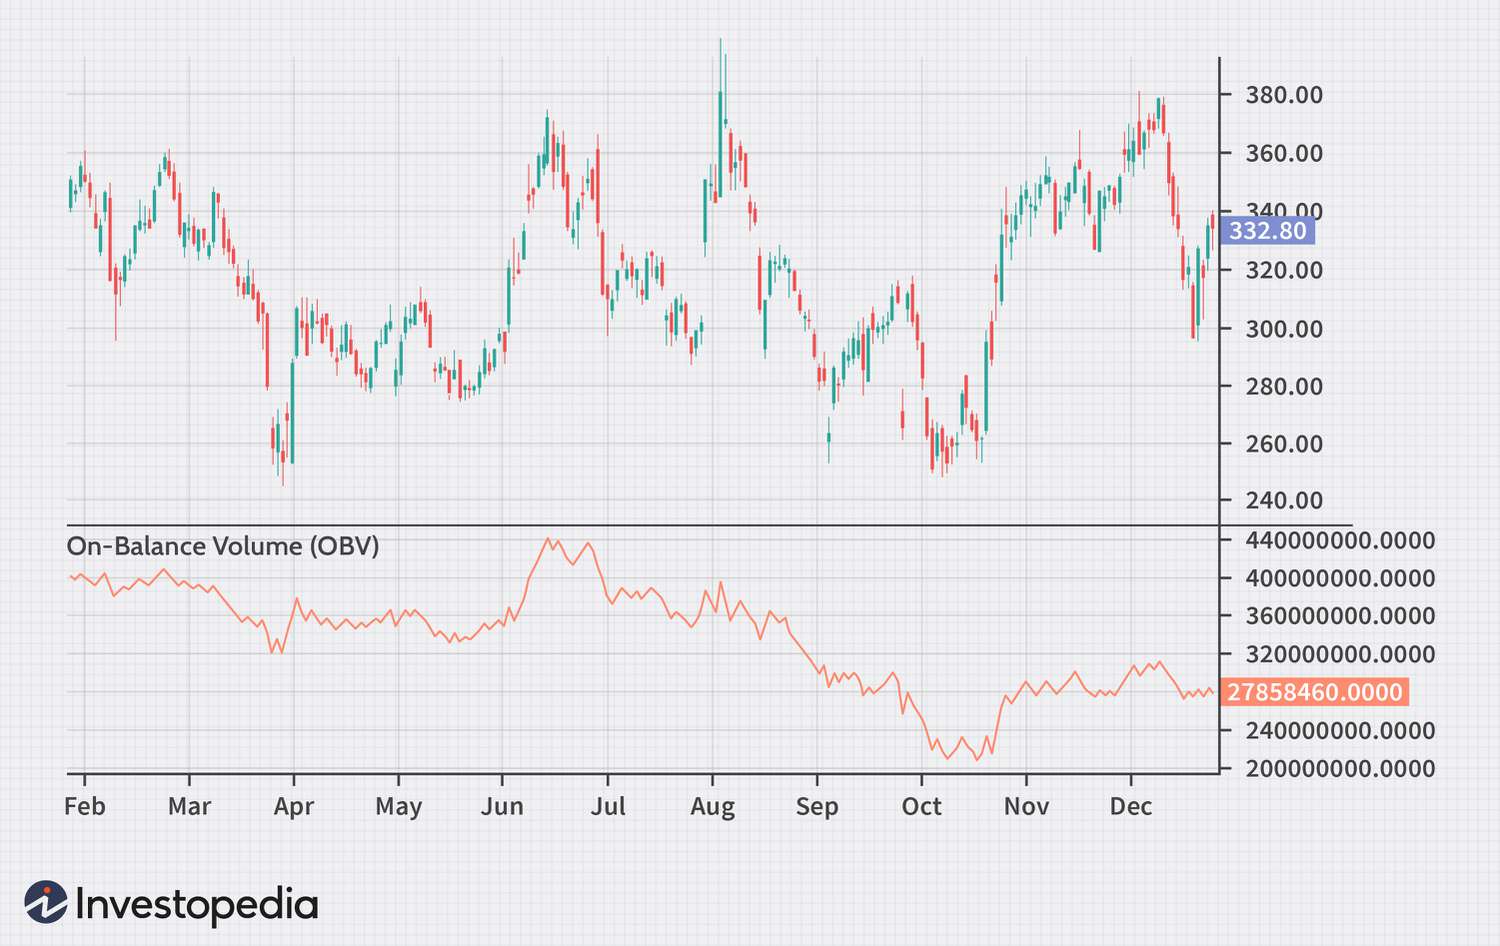Toggle the On-Balance Volume (OBV) indicator label
The image size is (1500, 946).
click(x=223, y=546)
